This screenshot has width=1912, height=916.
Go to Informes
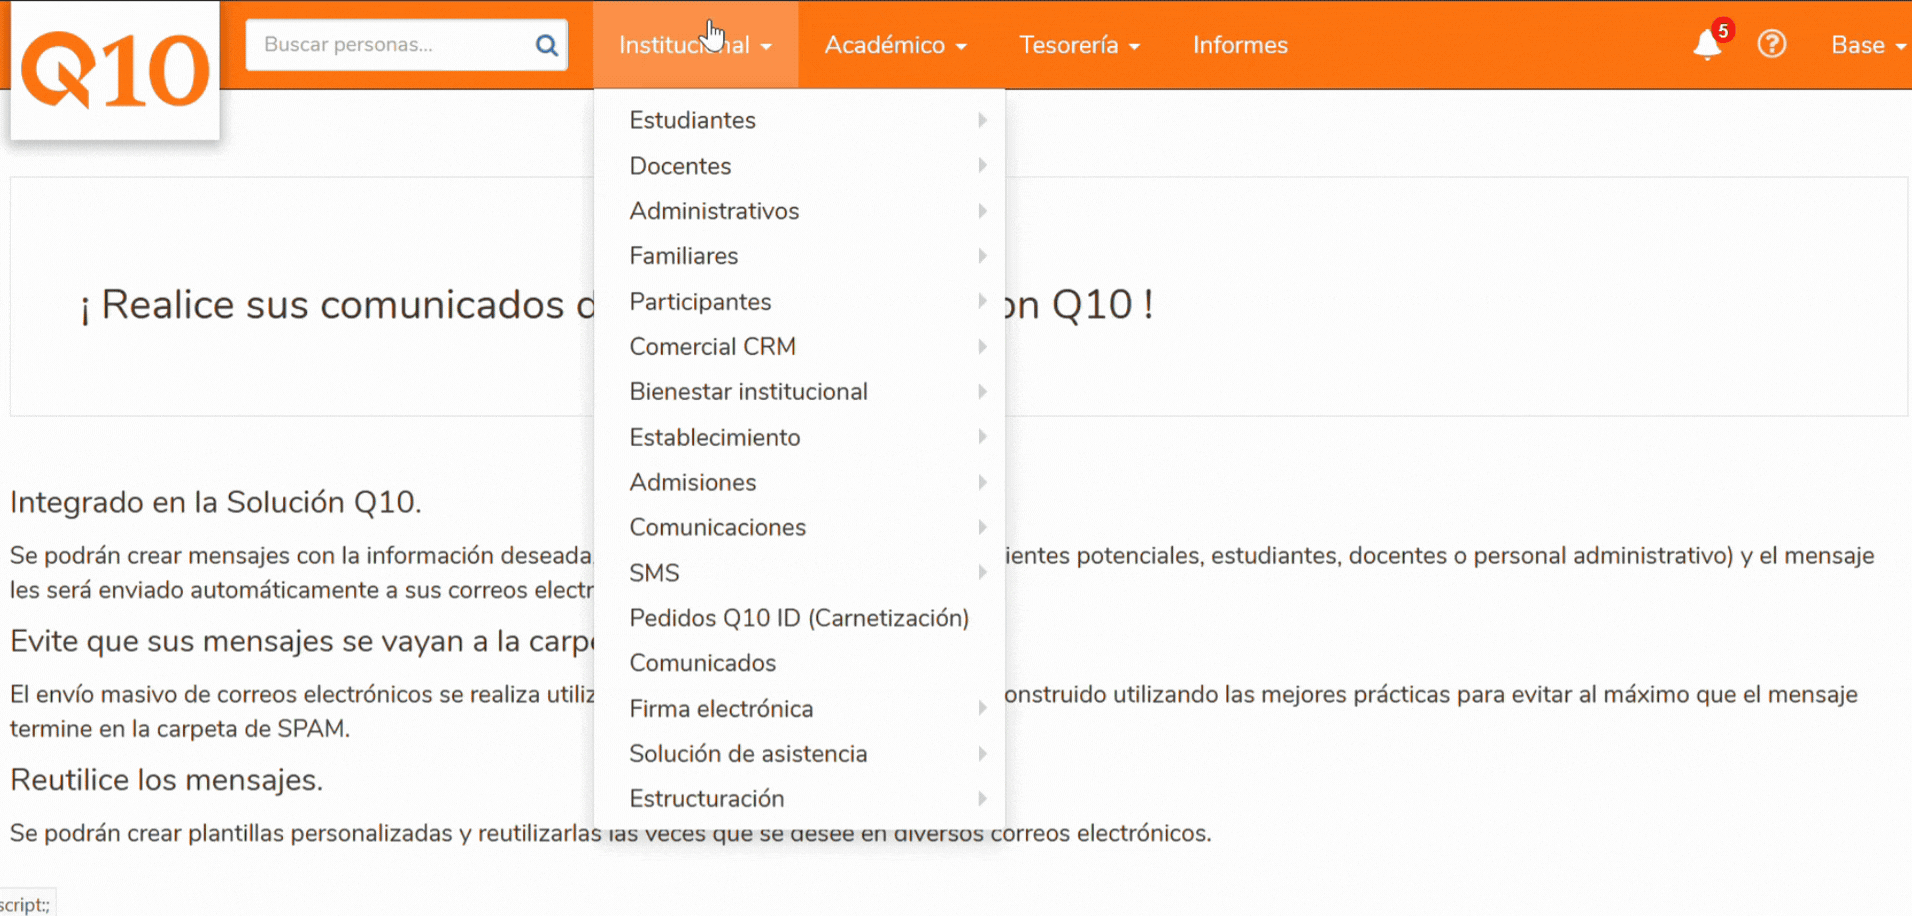coord(1240,45)
